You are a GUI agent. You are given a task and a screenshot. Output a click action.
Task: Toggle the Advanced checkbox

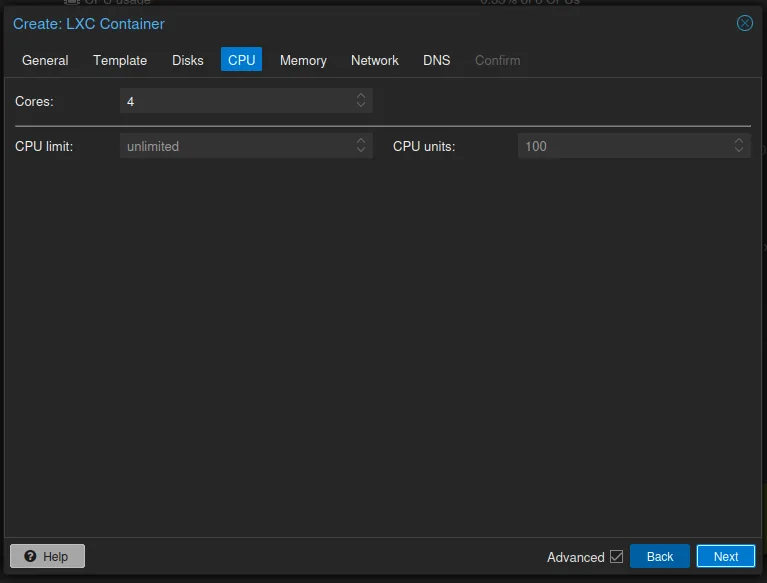(x=616, y=557)
